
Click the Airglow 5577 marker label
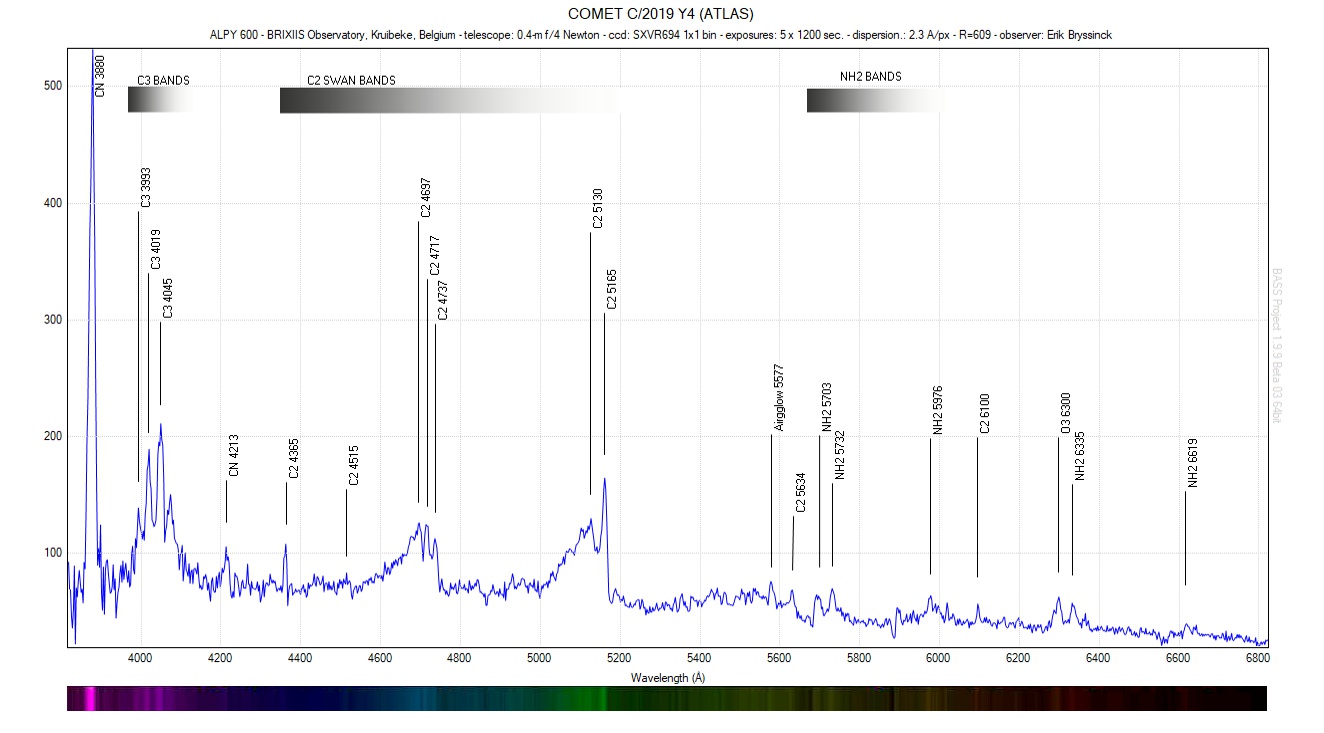[779, 398]
